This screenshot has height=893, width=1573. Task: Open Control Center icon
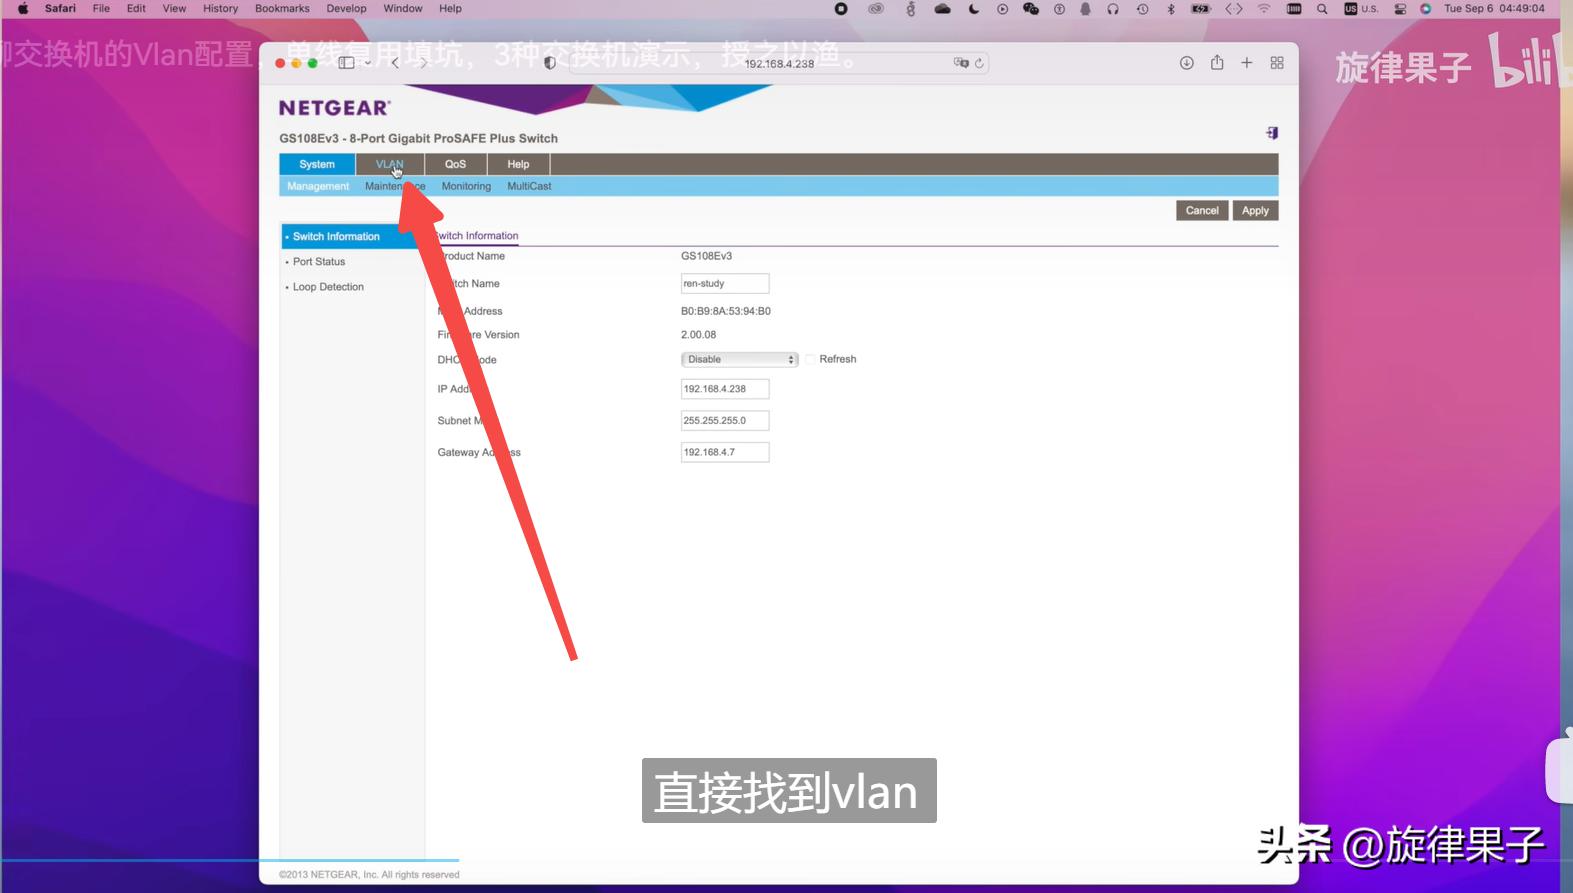click(x=1400, y=8)
